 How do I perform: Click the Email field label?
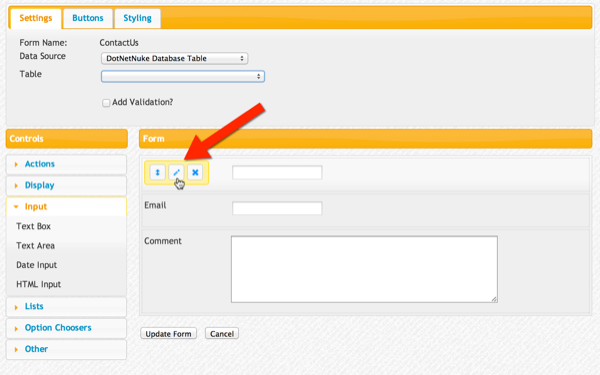[155, 205]
